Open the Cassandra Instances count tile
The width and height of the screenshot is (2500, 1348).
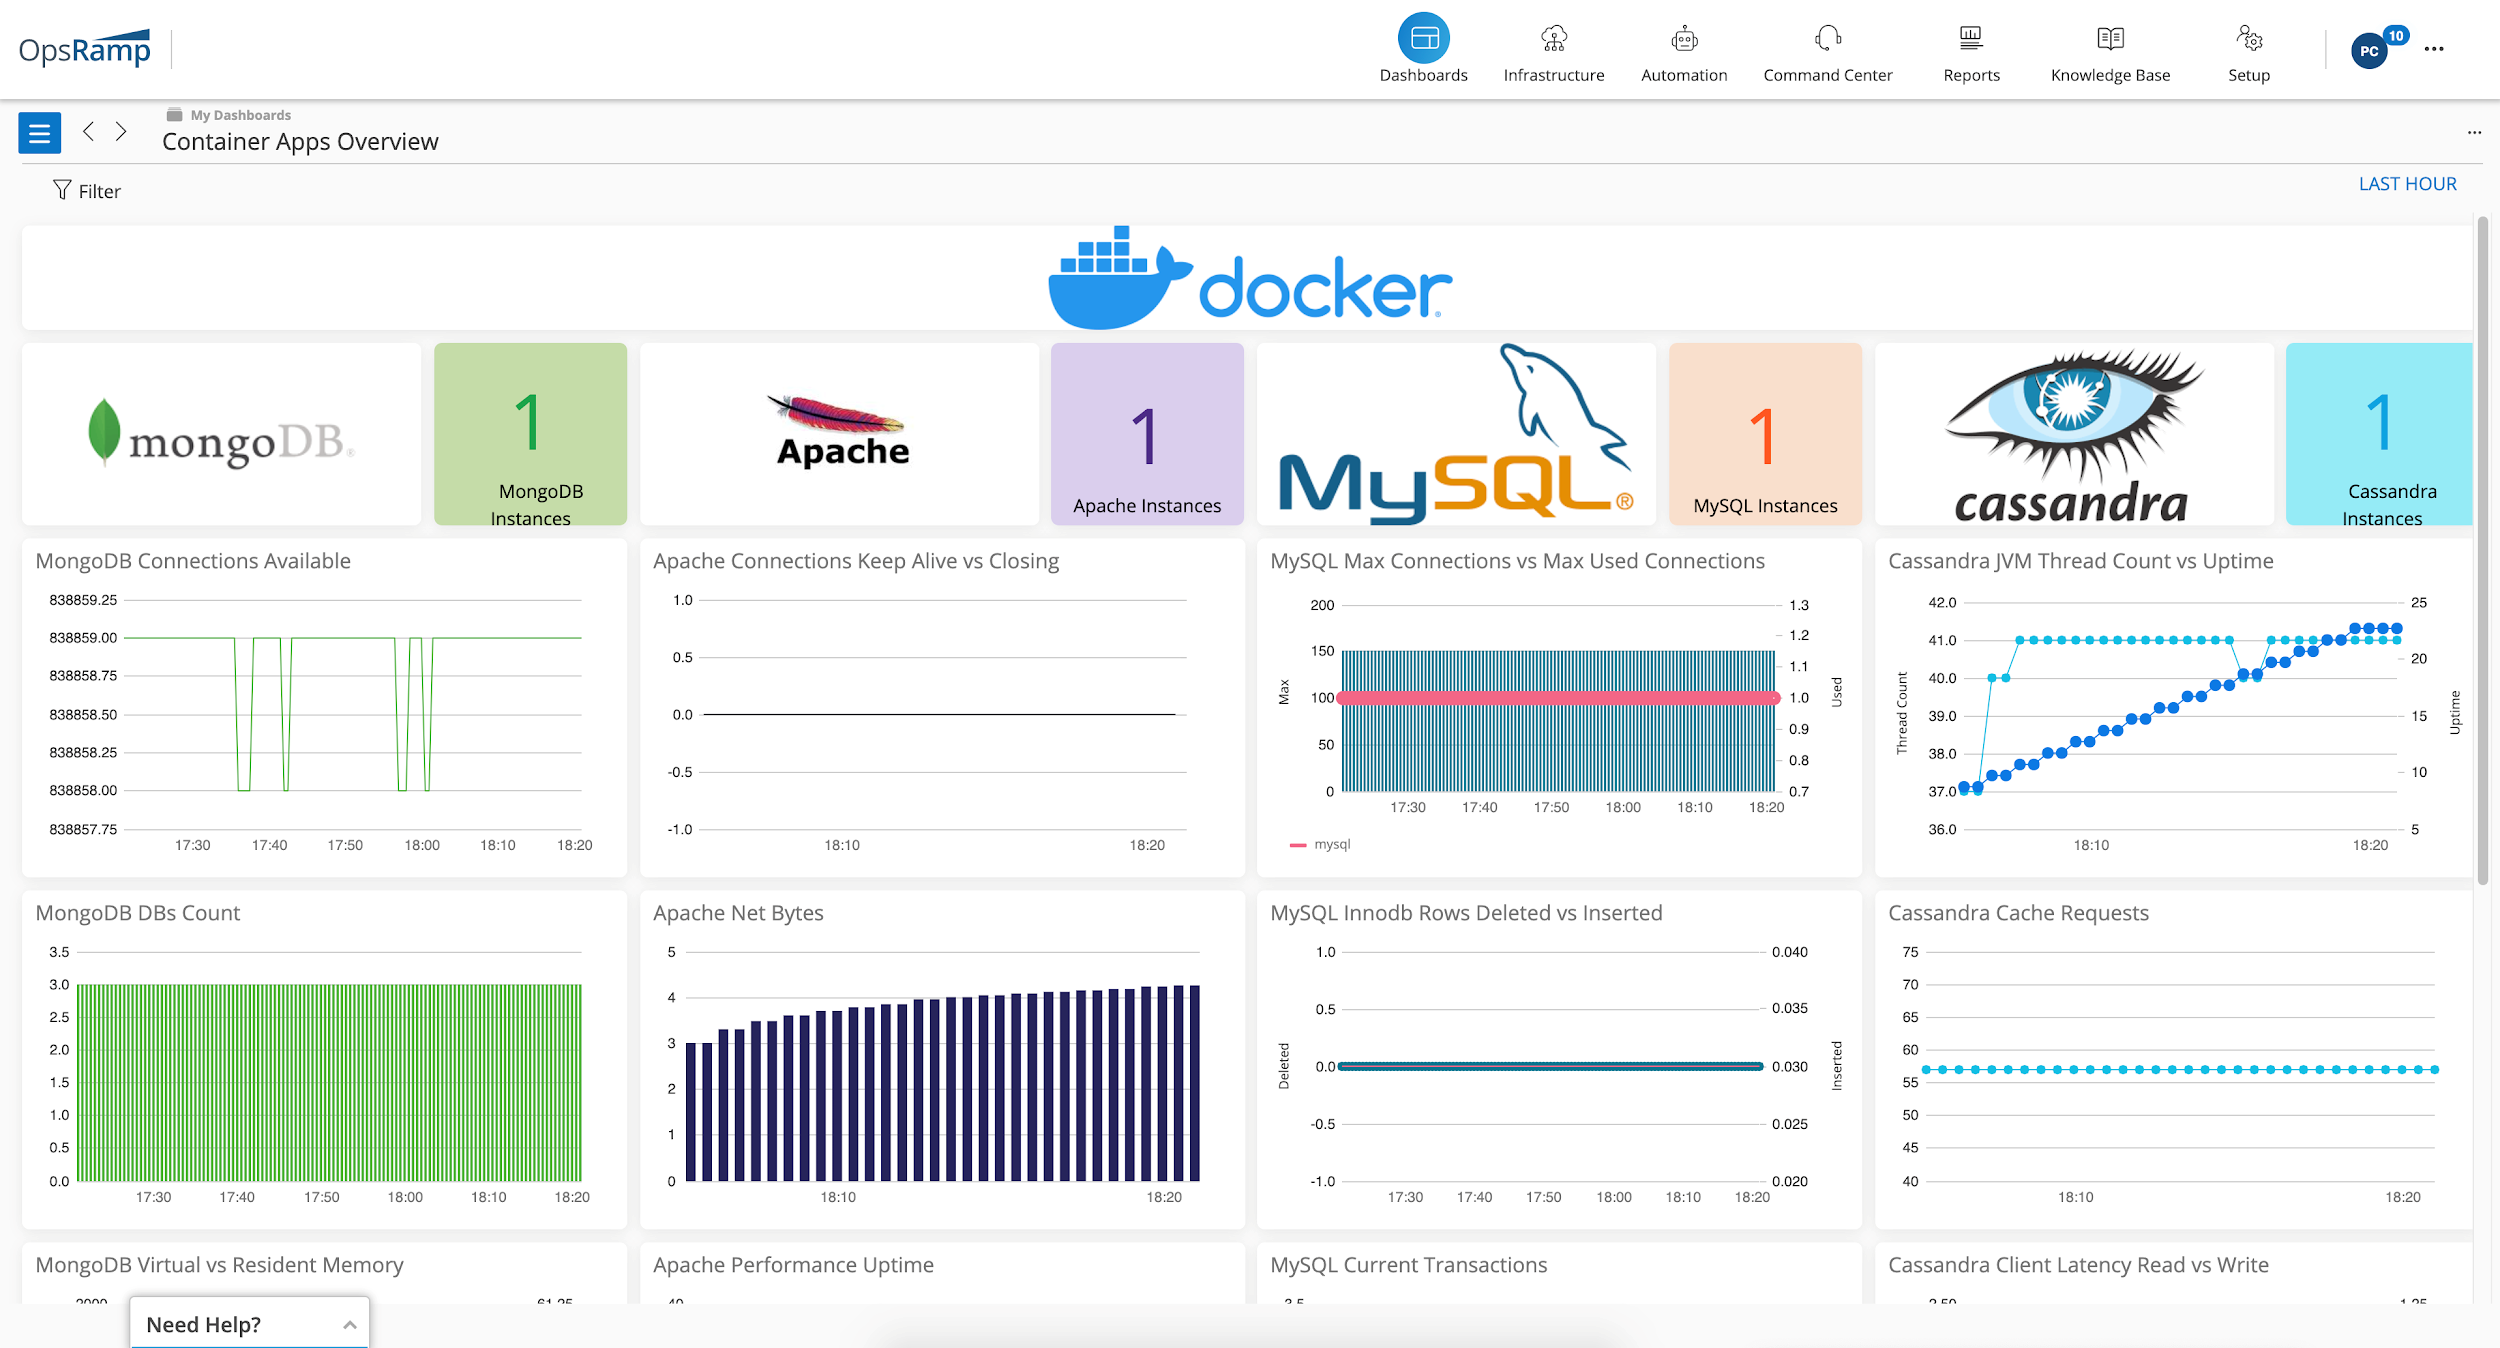pos(2379,434)
